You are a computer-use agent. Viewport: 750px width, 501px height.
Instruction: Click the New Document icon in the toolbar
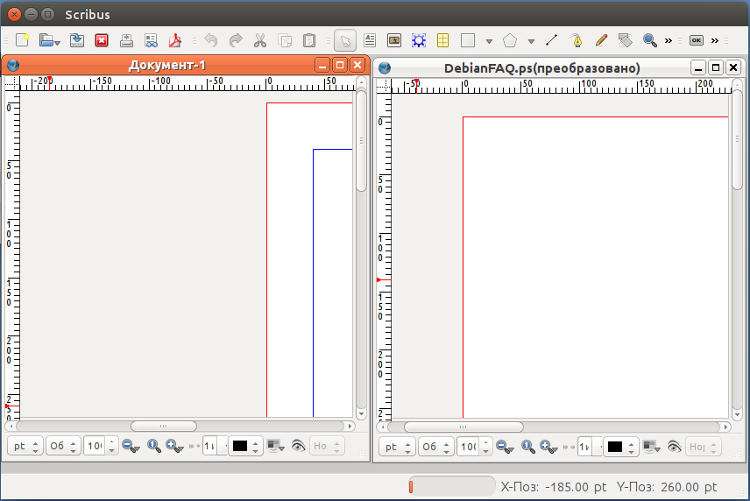point(22,41)
